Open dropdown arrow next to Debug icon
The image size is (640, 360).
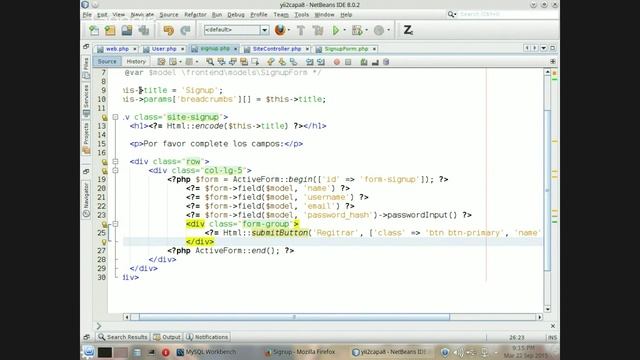pyautogui.click(x=366, y=30)
